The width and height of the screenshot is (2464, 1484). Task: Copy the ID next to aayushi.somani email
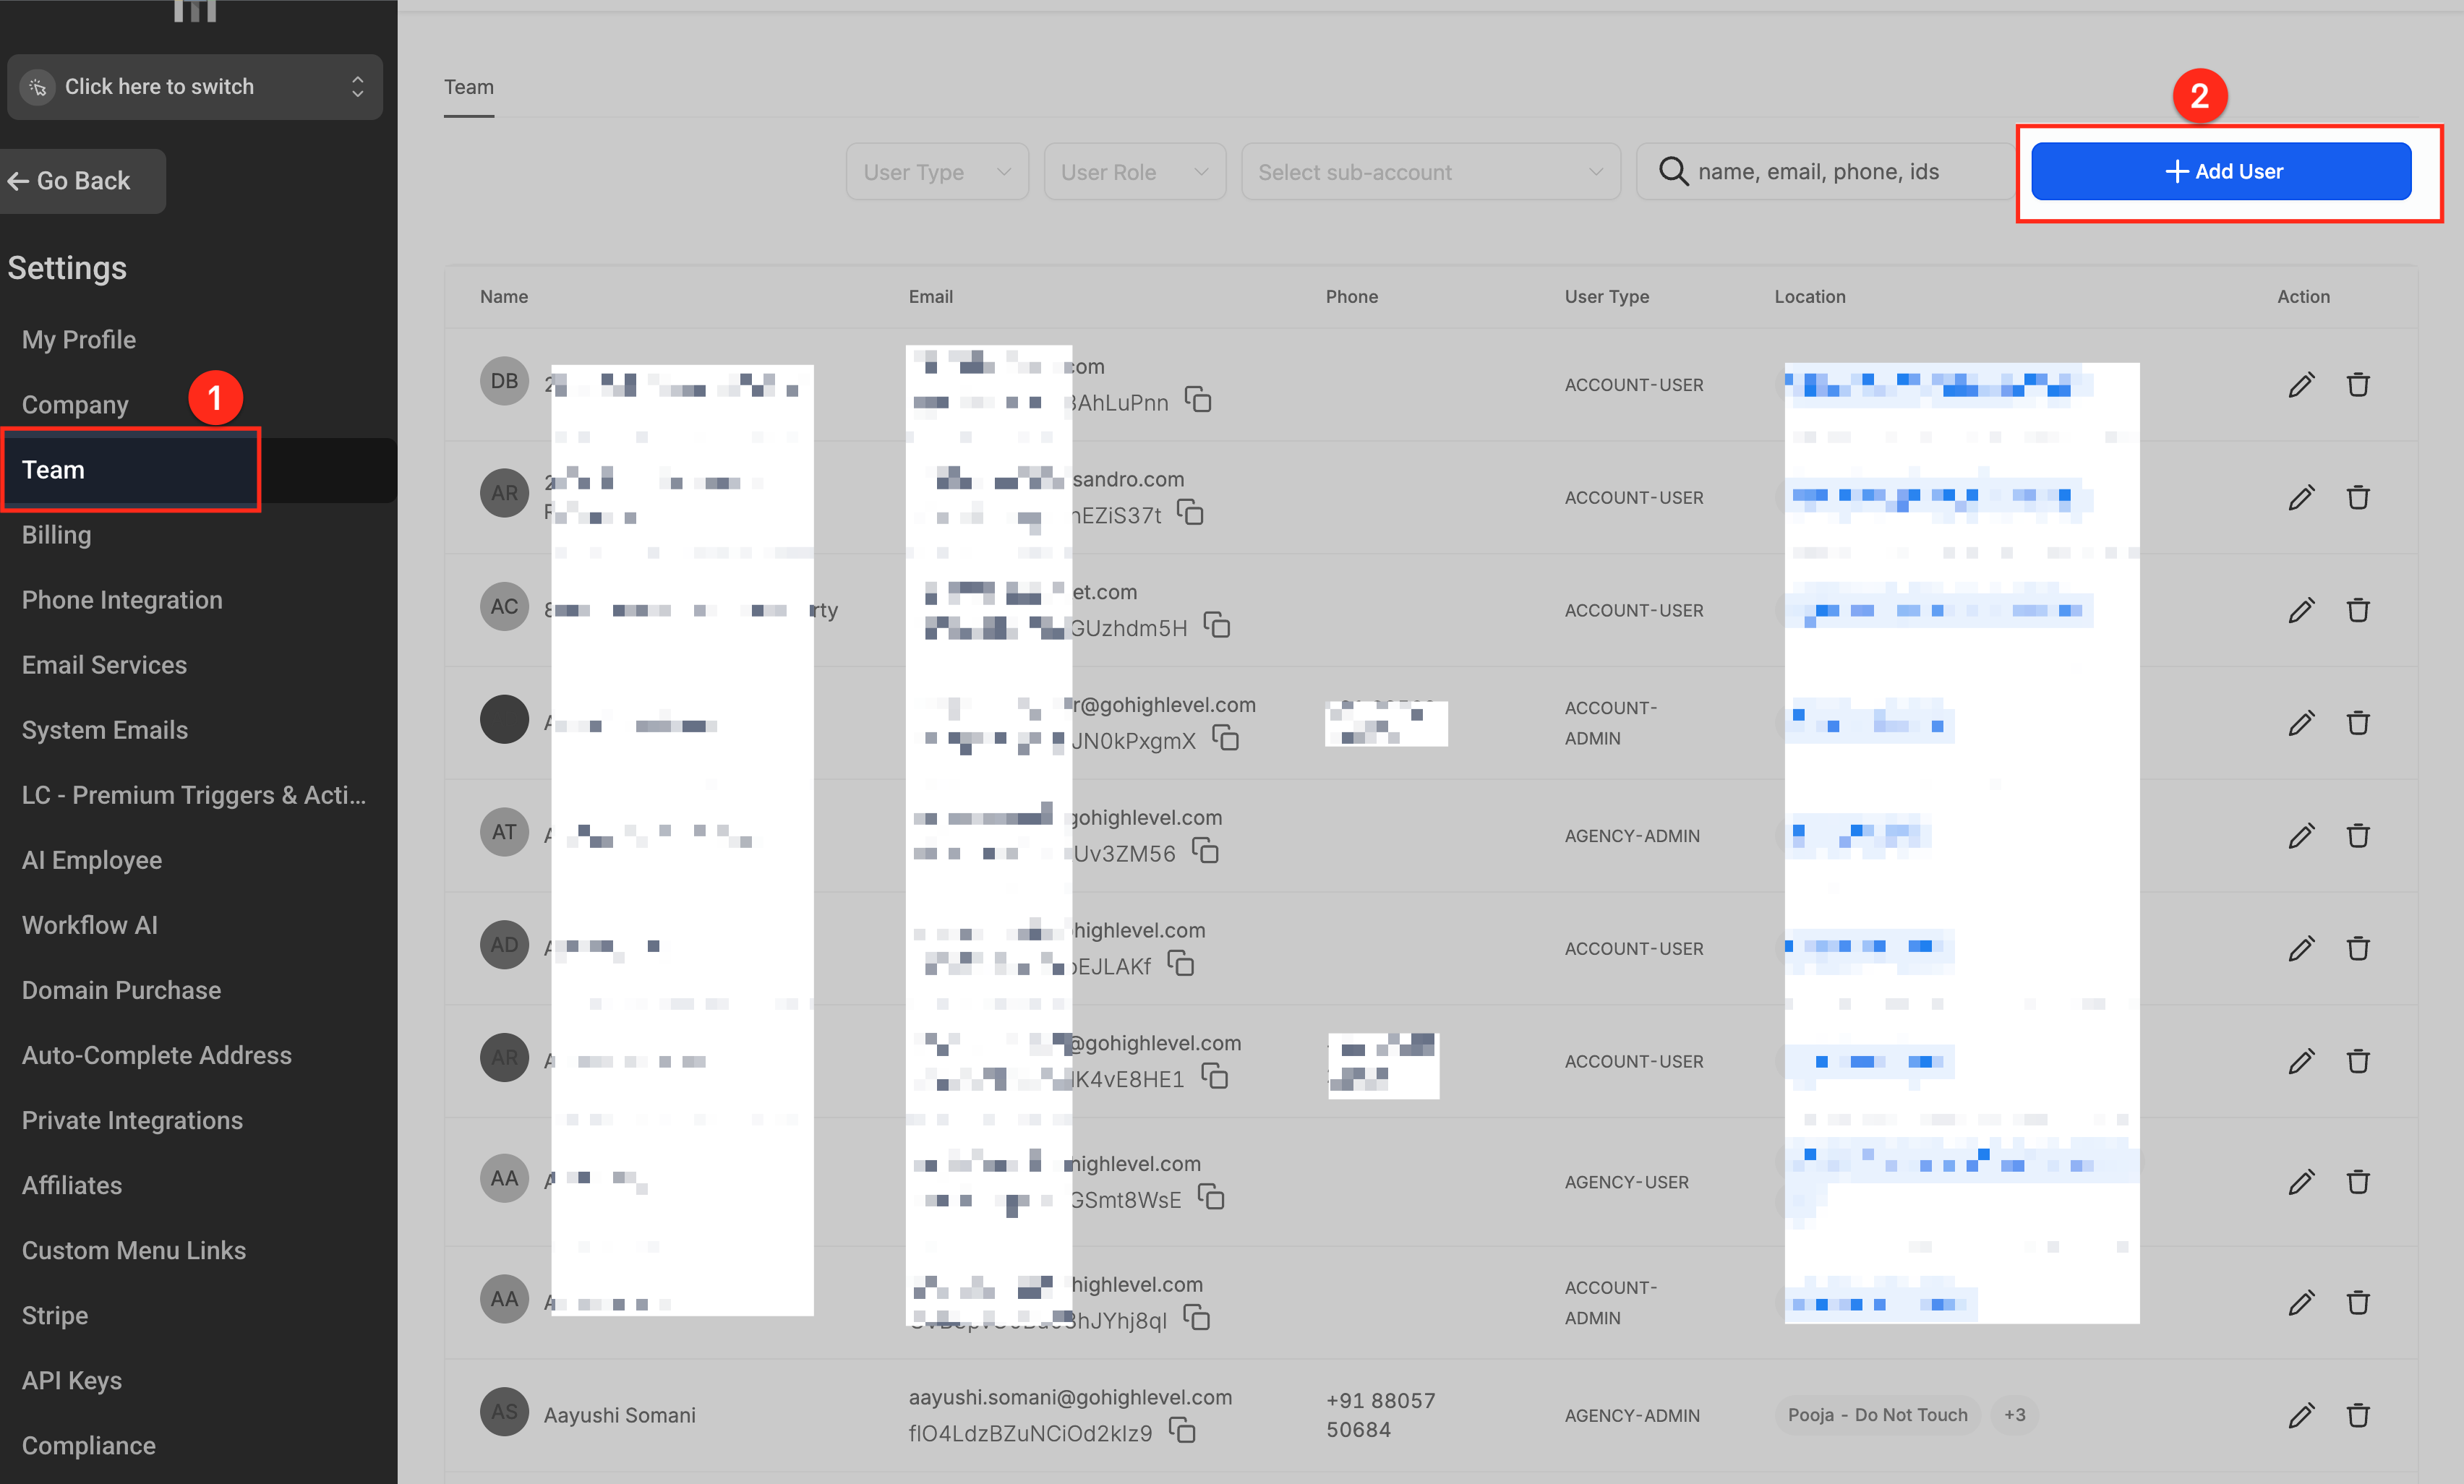pyautogui.click(x=1183, y=1431)
